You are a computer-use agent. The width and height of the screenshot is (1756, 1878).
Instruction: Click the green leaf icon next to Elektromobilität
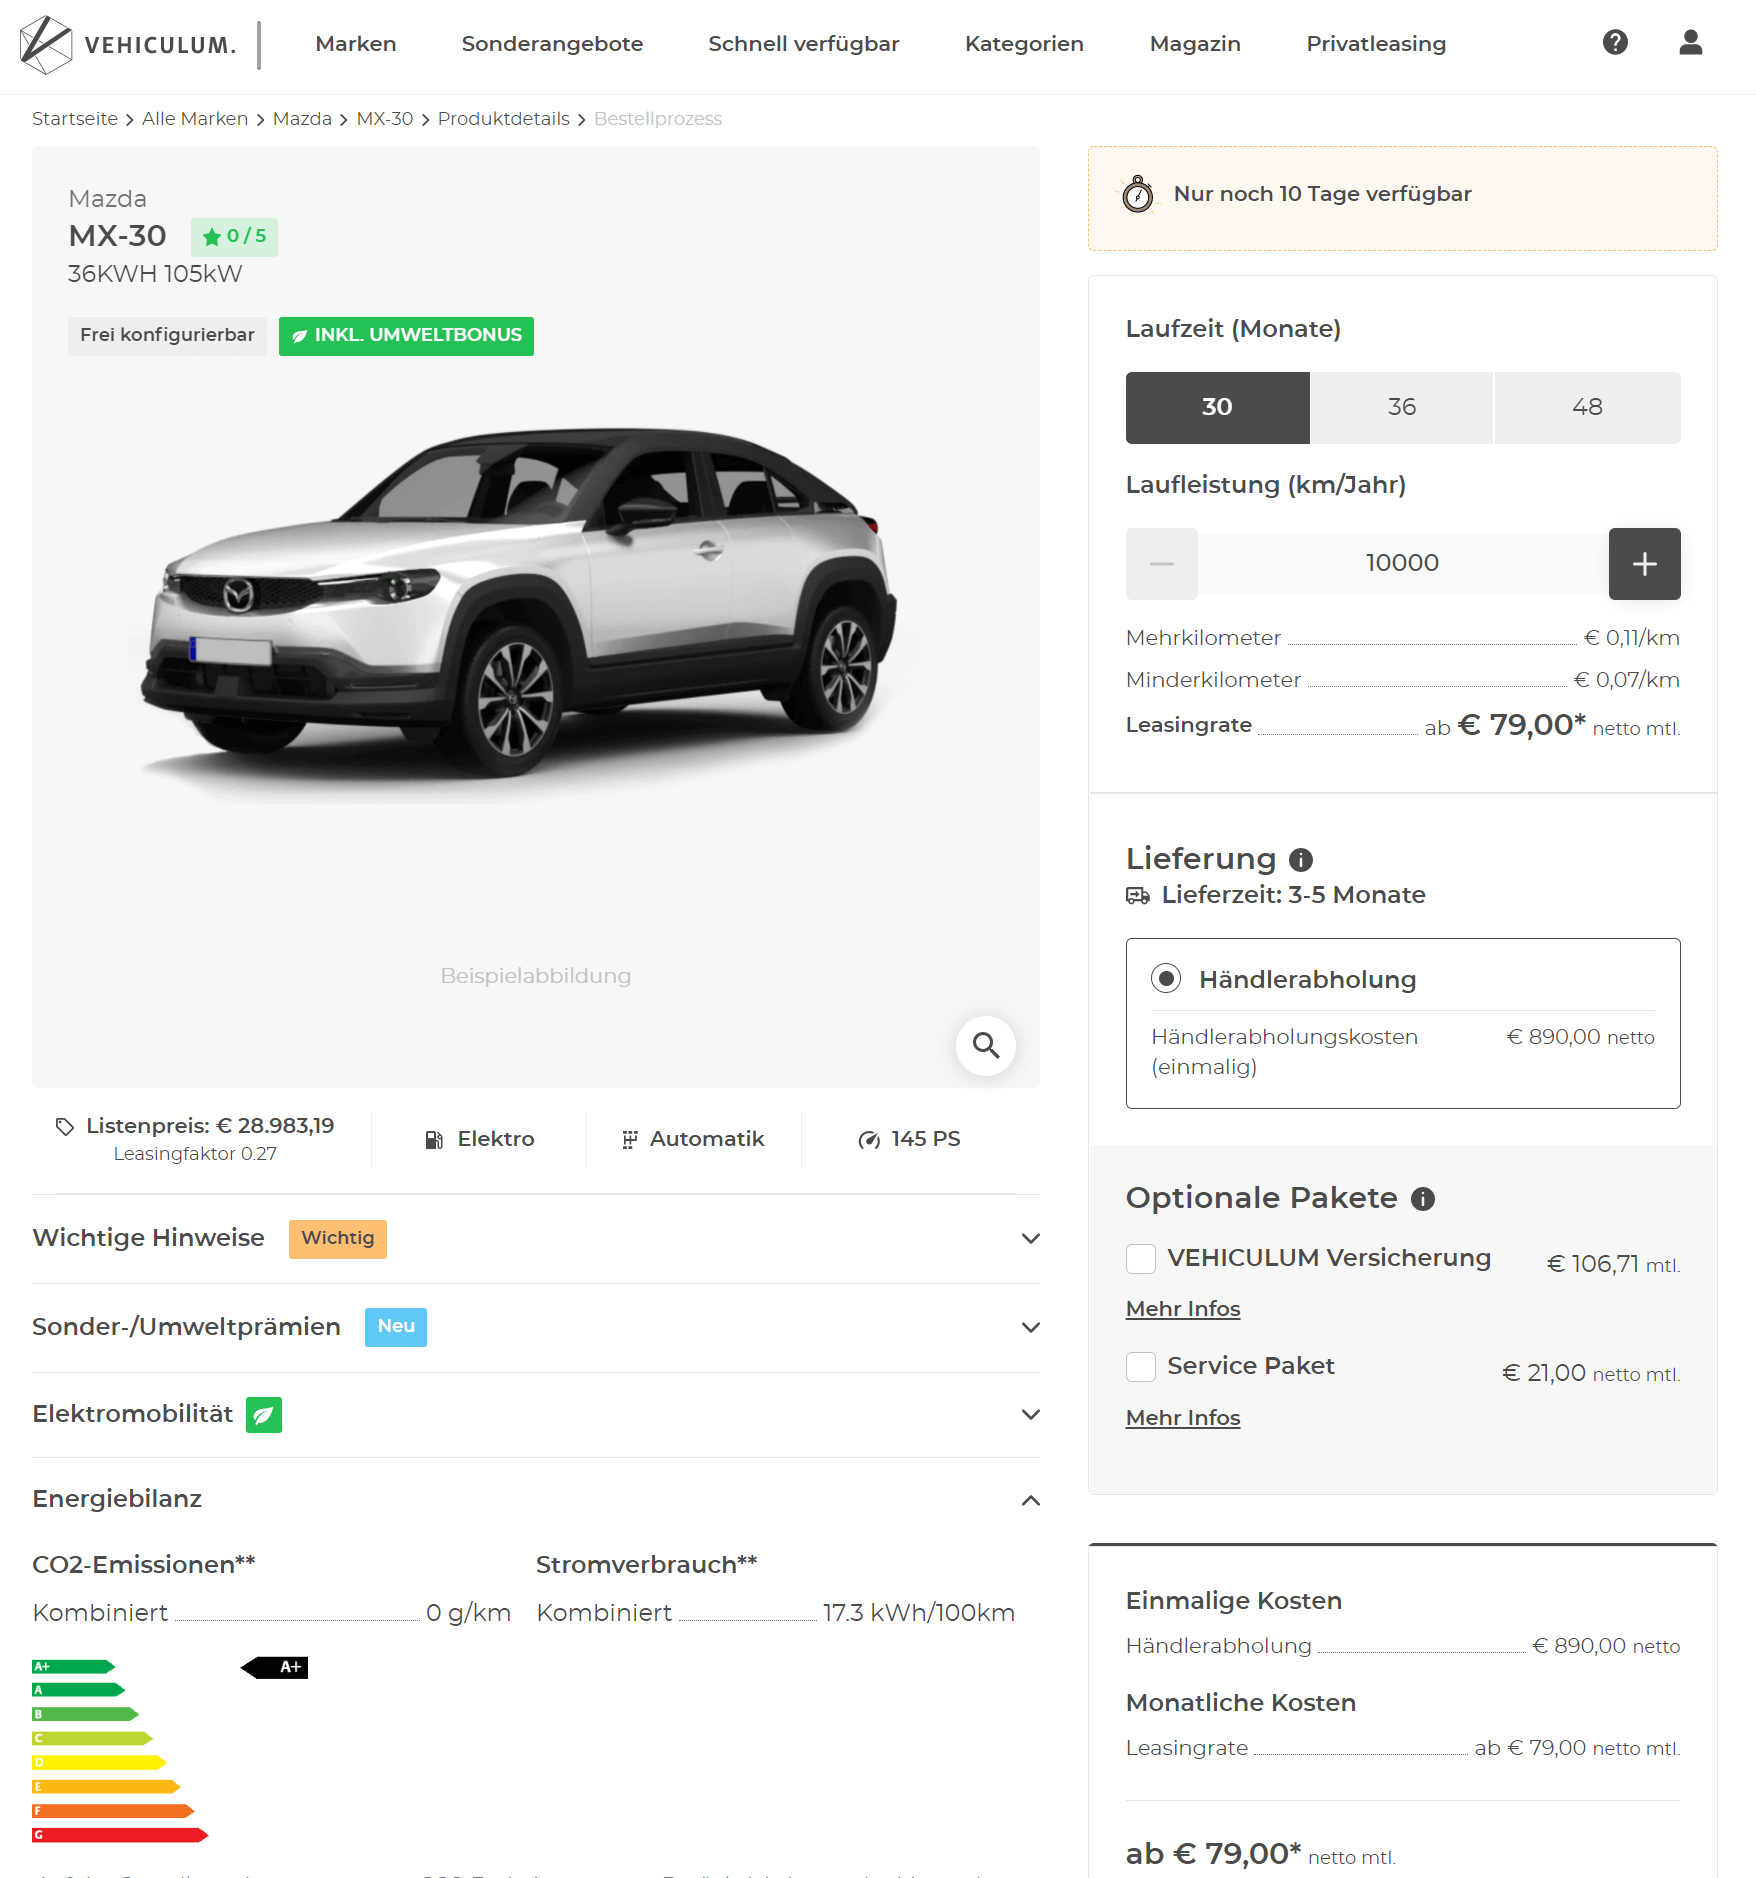(x=264, y=1415)
